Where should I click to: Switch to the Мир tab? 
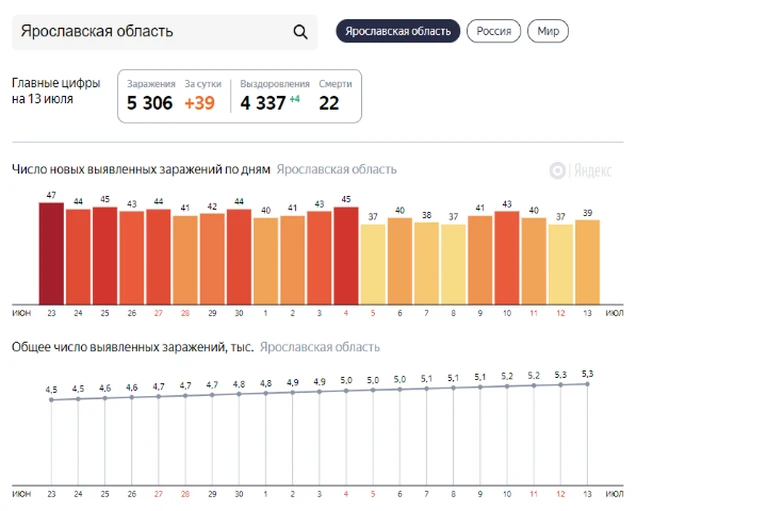(x=548, y=31)
